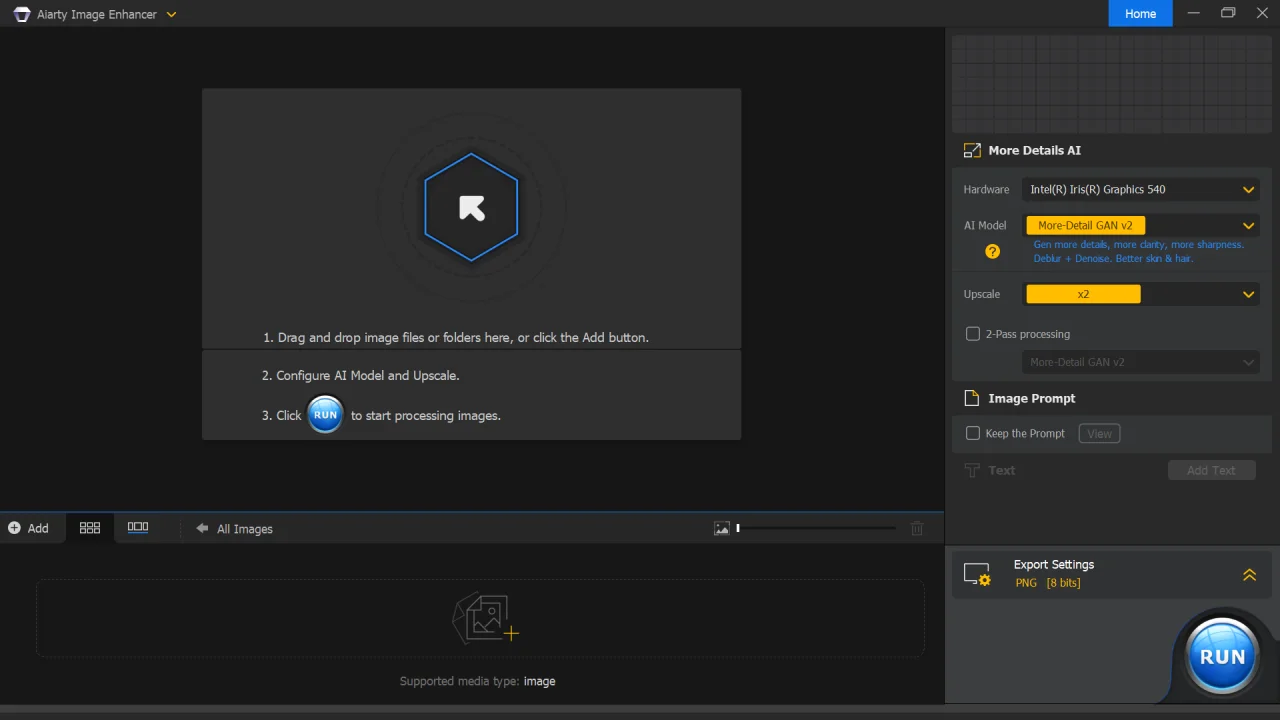Switch to grid thumbnail view

90,528
